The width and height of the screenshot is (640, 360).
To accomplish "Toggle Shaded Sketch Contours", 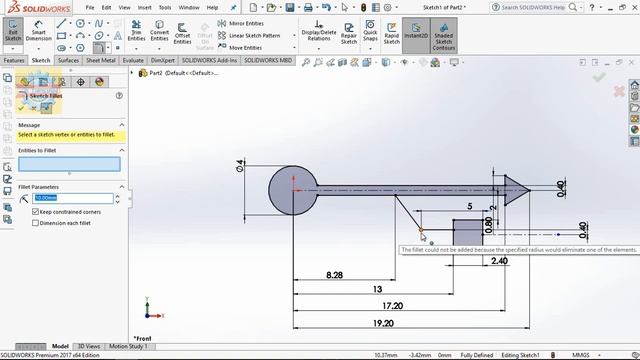I will click(444, 36).
